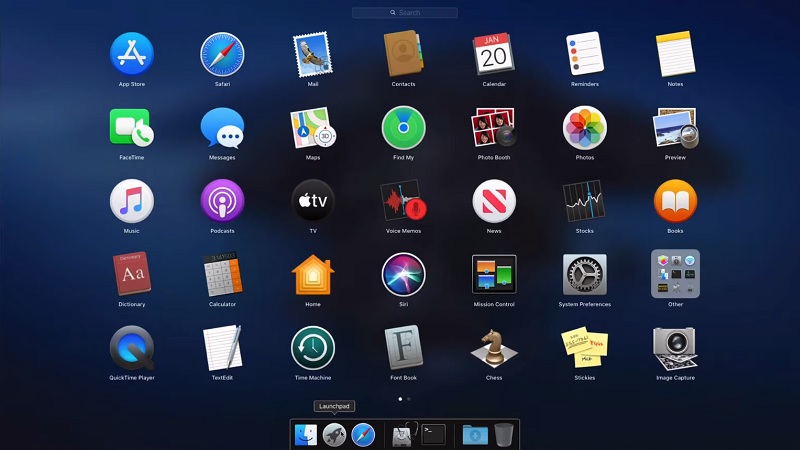This screenshot has width=800, height=450.
Task: Open the Calendar app
Action: [x=494, y=54]
